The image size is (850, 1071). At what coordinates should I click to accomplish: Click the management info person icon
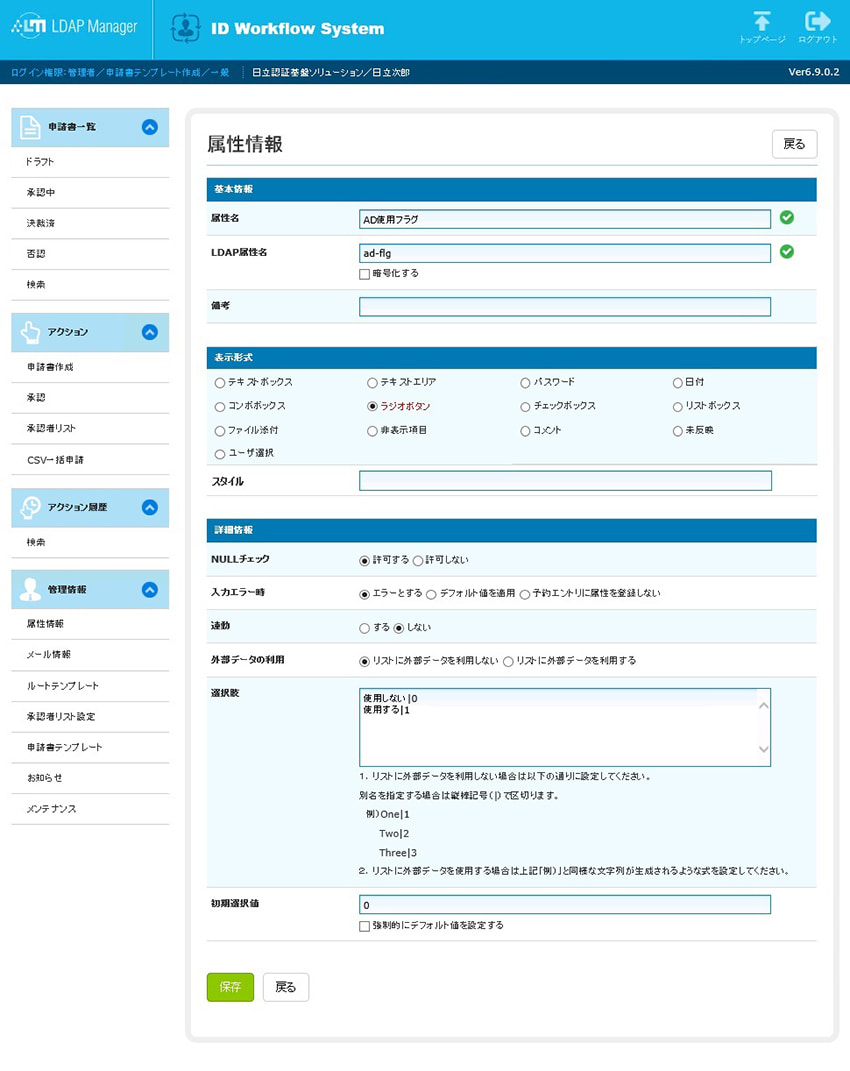tap(30, 590)
